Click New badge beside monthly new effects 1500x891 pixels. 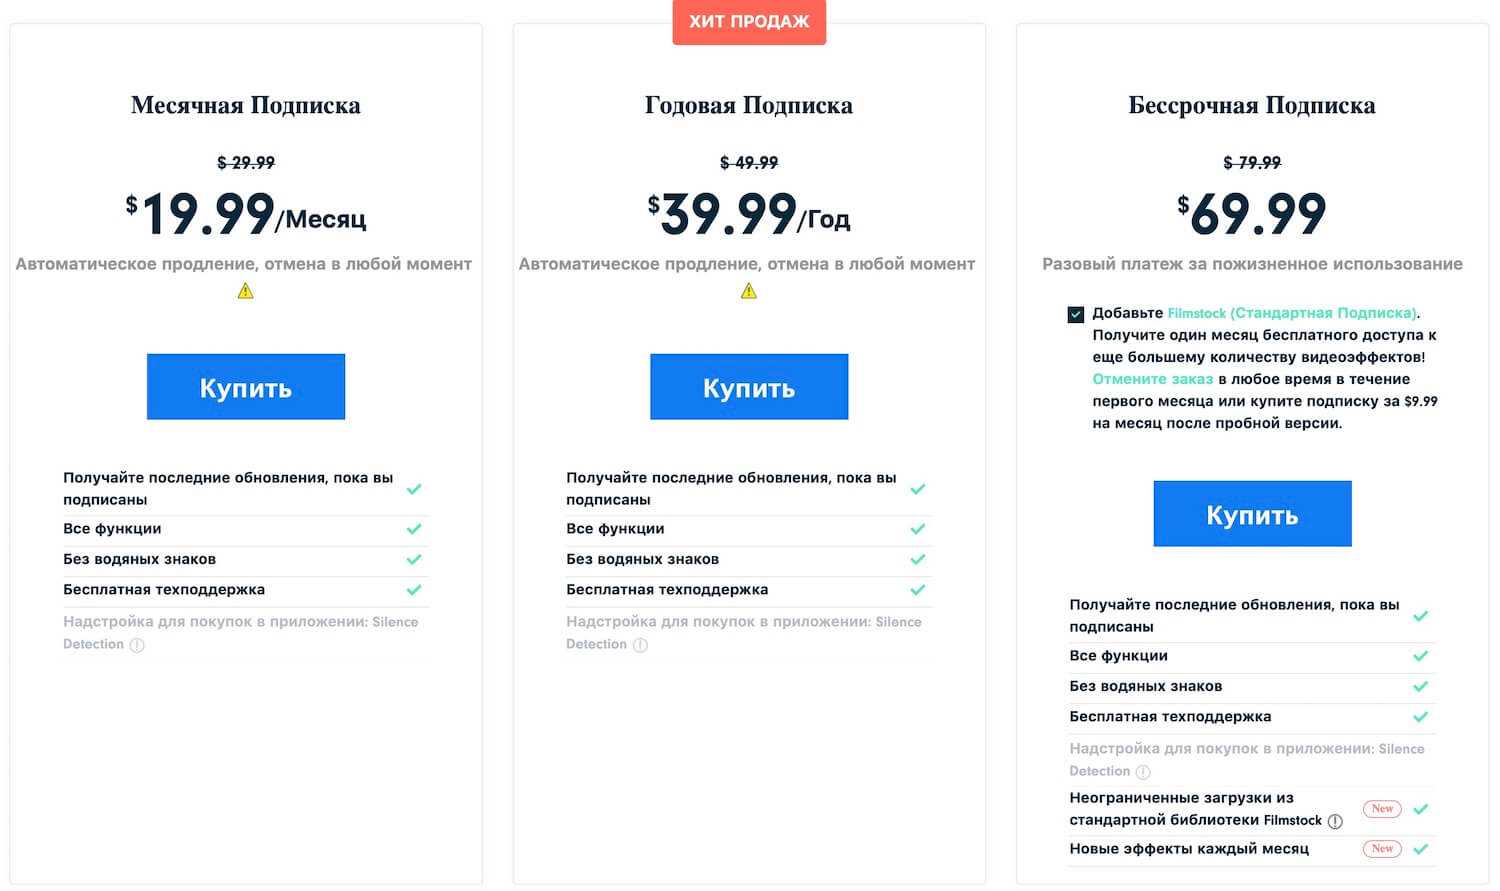(1382, 849)
